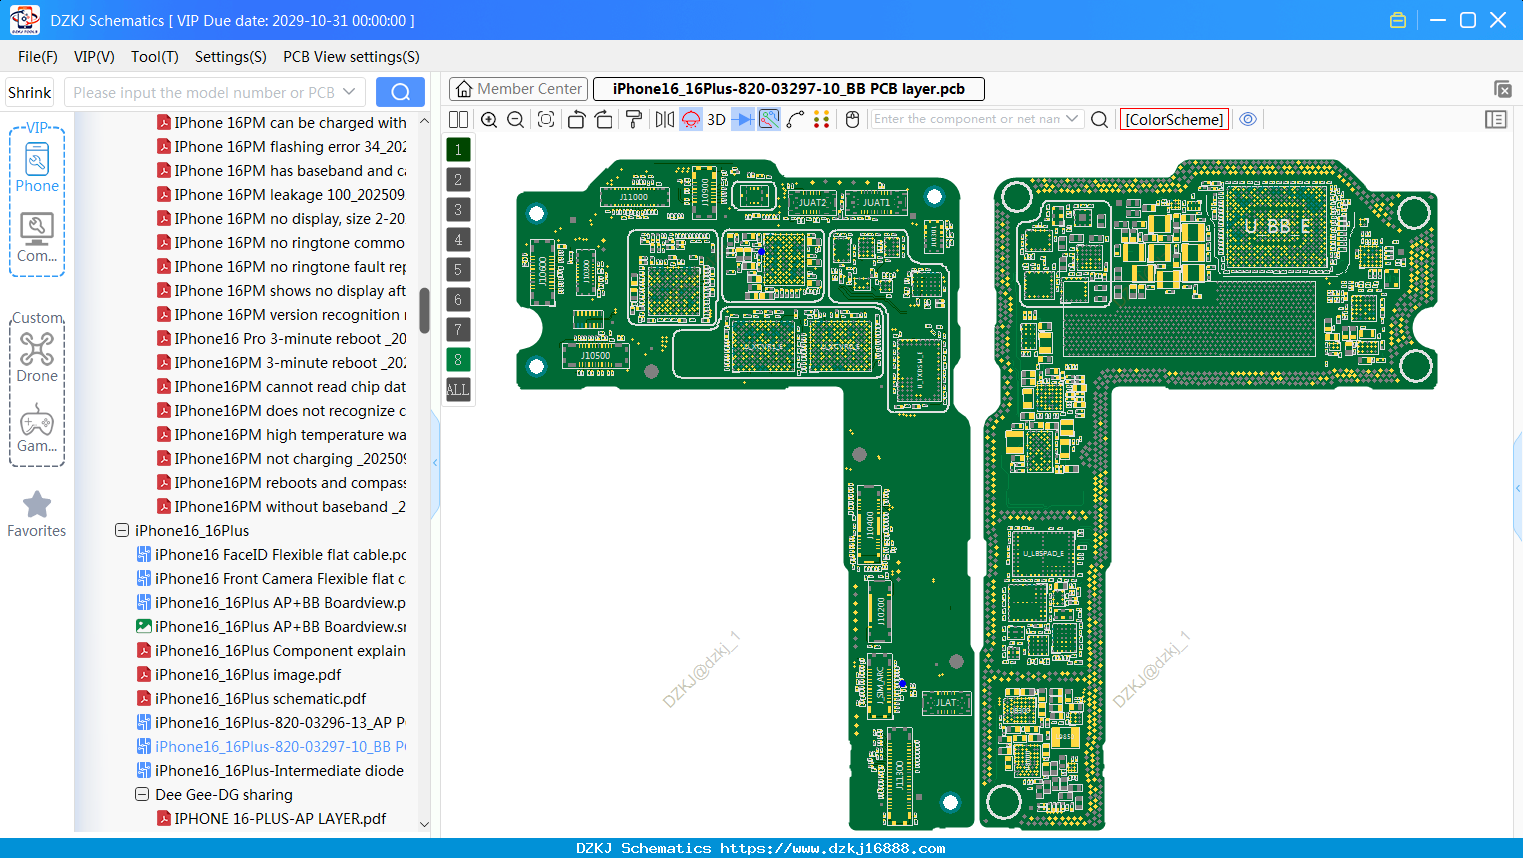This screenshot has height=858, width=1523.
Task: Open IPhone16PM not charging file
Action: pos(281,459)
